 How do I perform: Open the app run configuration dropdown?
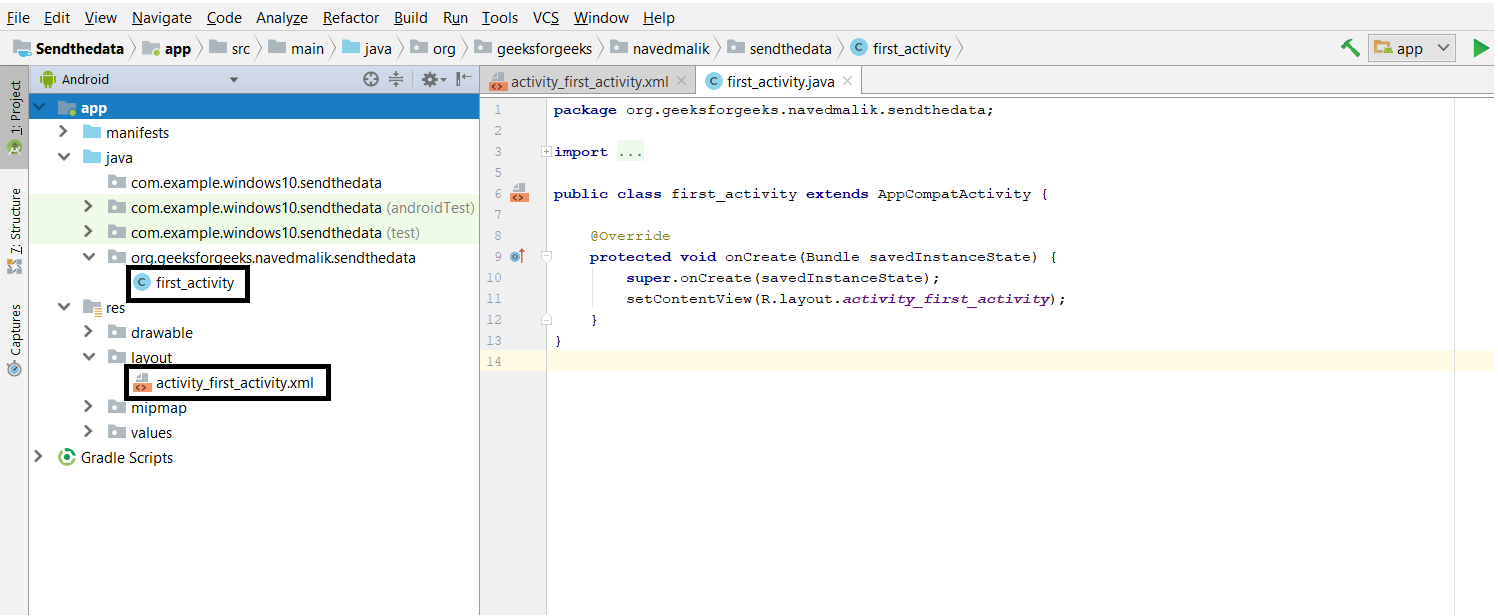[x=1412, y=48]
